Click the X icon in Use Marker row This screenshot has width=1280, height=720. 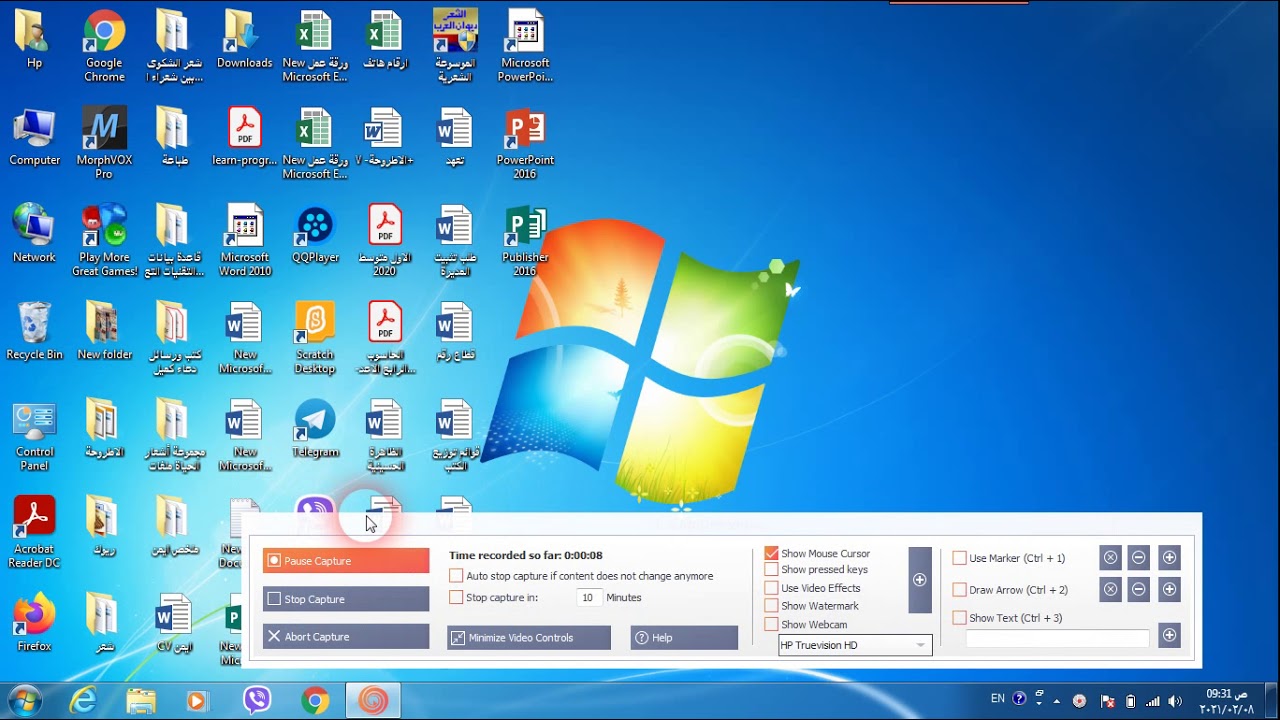click(x=1111, y=558)
